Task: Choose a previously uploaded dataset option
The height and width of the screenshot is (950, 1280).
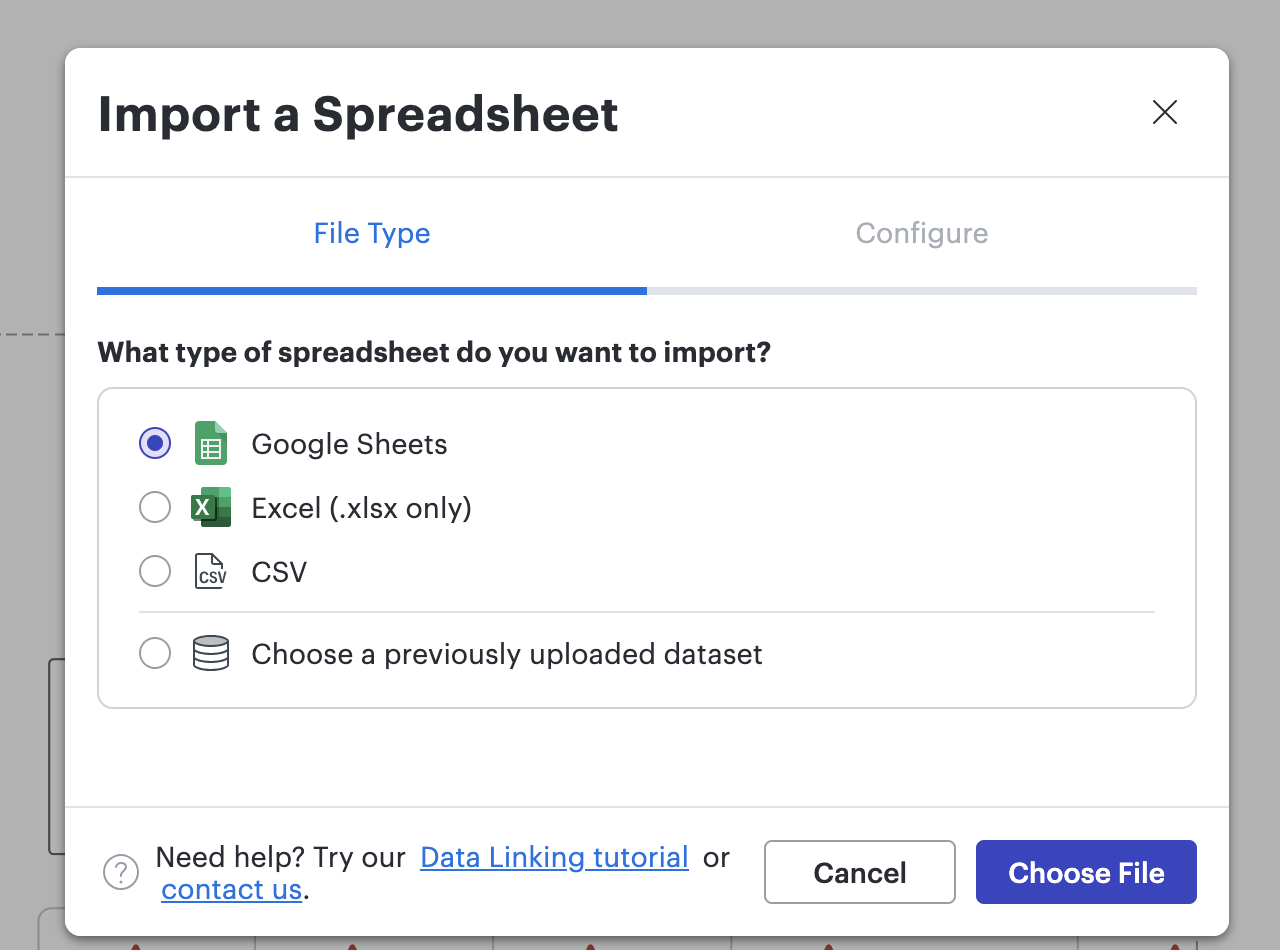Action: (155, 653)
